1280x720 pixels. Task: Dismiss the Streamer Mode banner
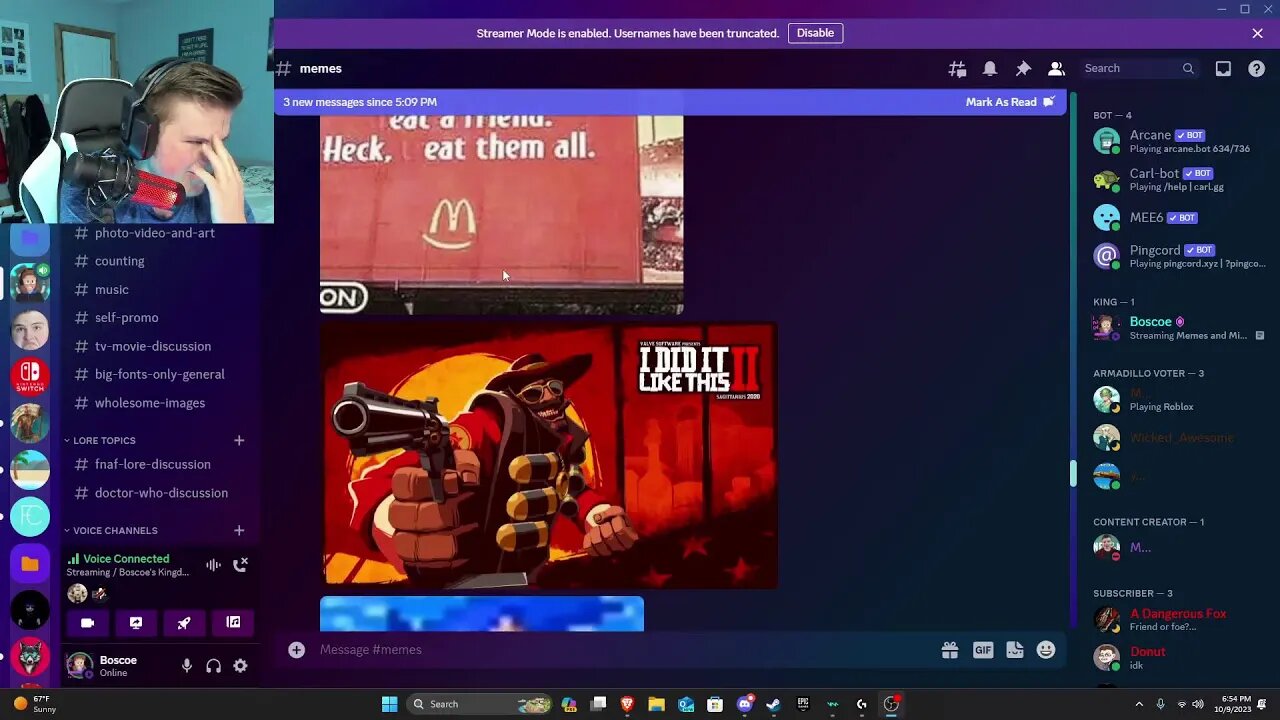coord(1257,33)
